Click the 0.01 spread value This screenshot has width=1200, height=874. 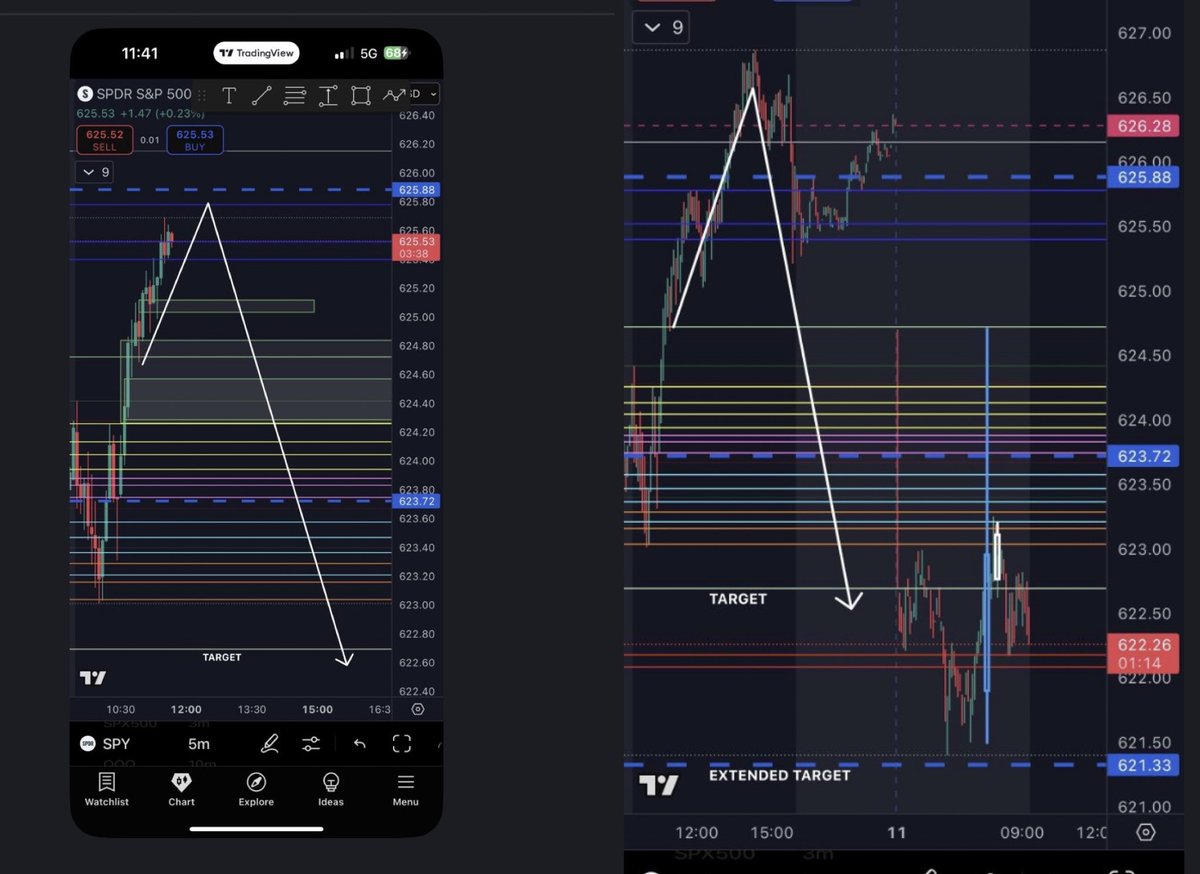(x=149, y=140)
